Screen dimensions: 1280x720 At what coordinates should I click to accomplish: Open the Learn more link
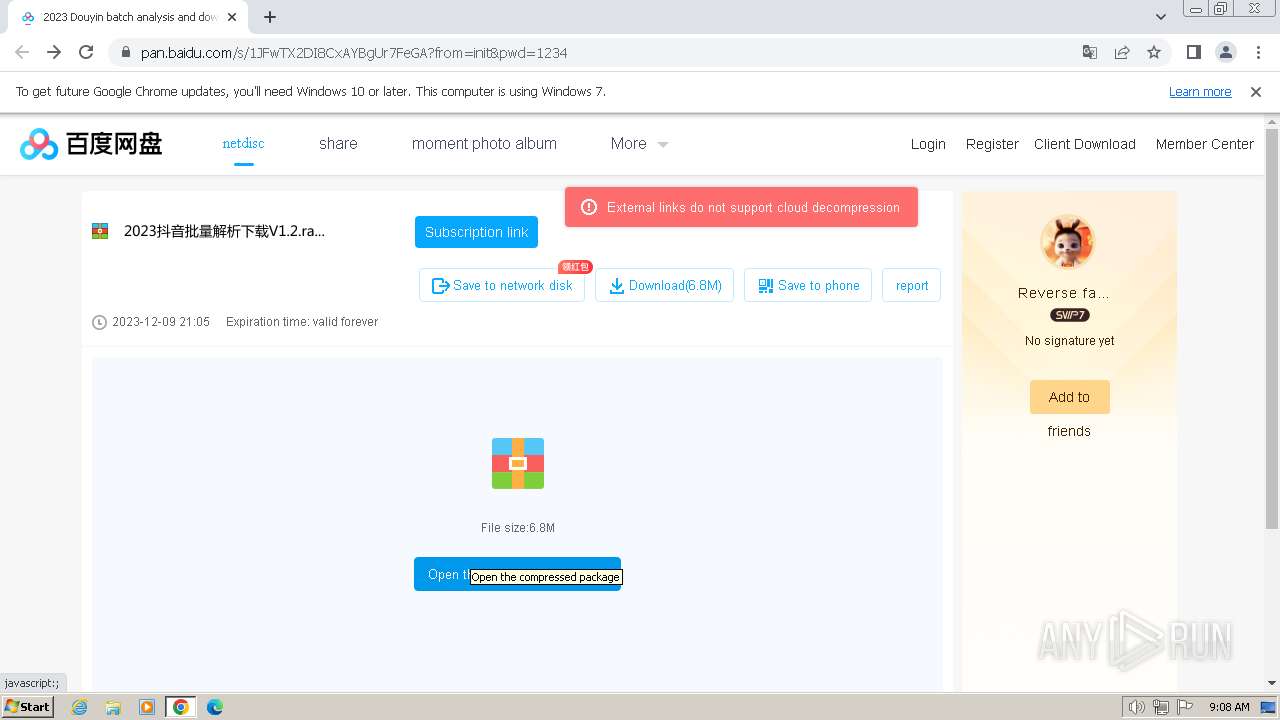1200,92
